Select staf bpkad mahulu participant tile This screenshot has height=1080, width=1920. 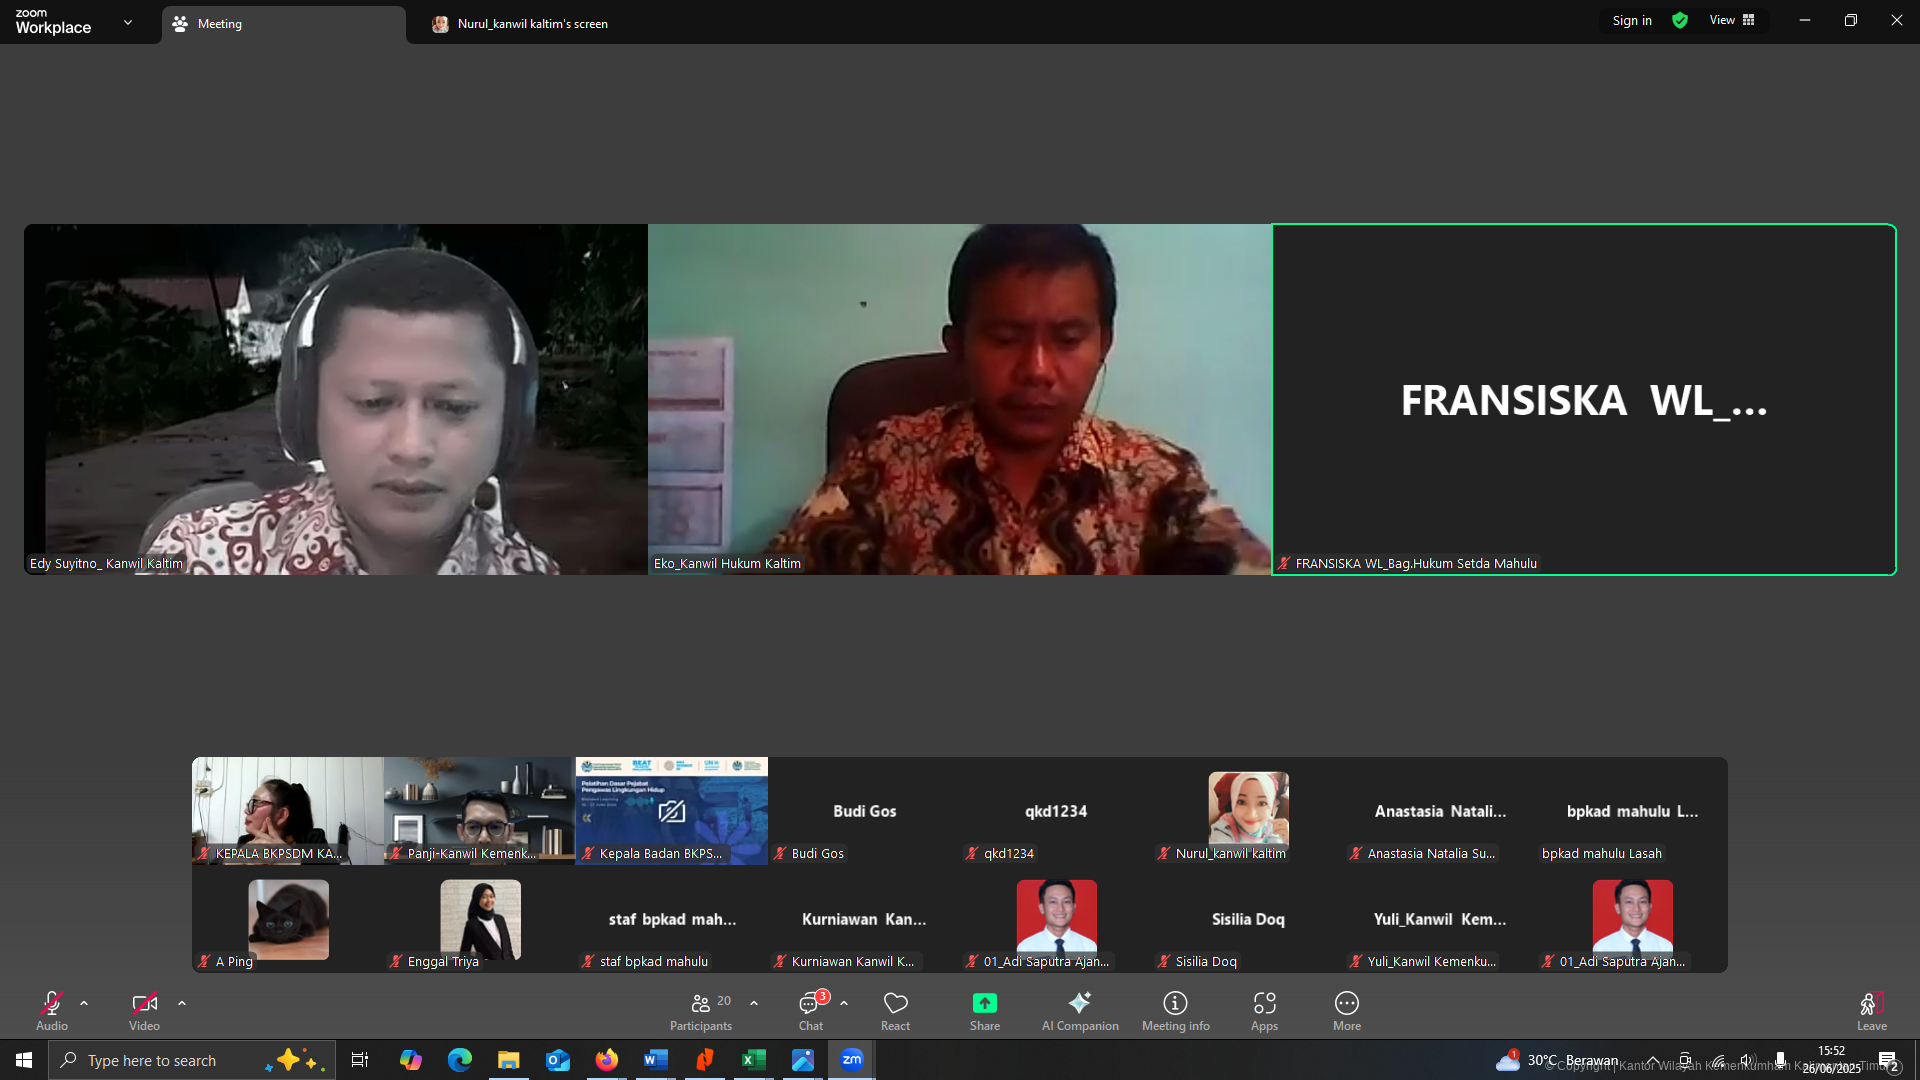click(672, 919)
